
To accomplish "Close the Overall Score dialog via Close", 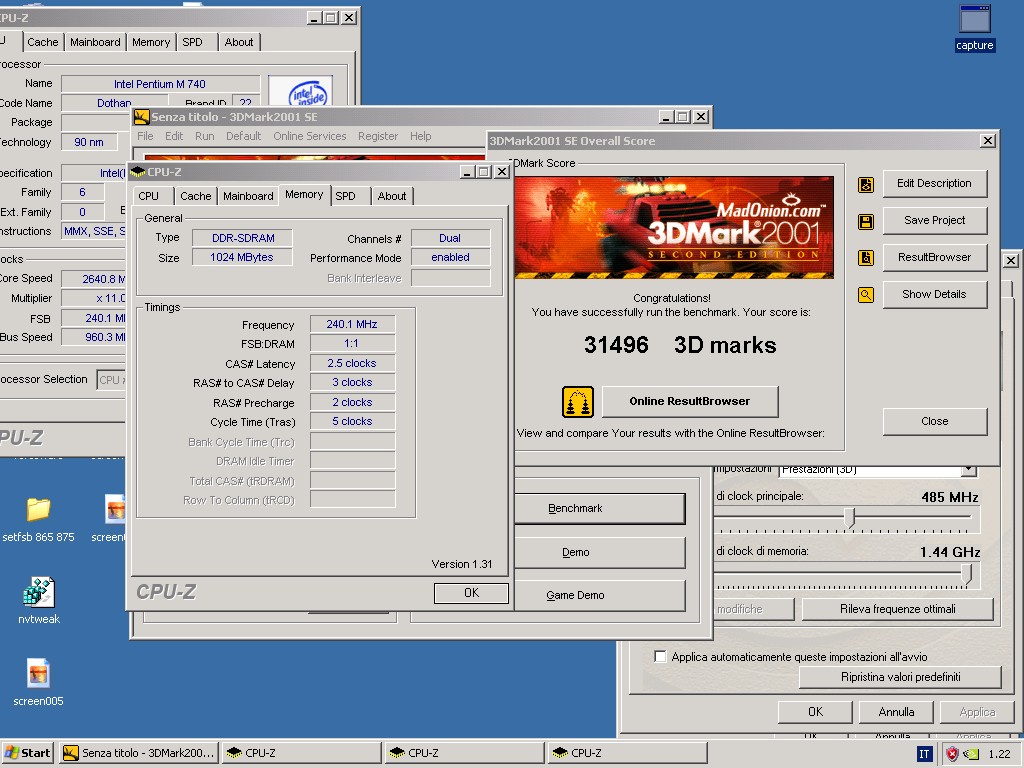I will [x=935, y=421].
